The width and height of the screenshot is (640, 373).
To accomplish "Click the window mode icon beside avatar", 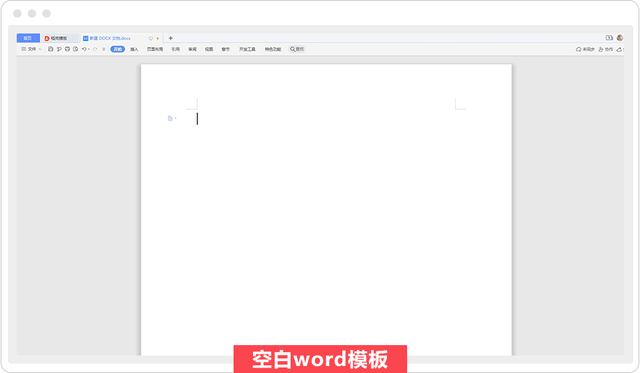I will [609, 38].
